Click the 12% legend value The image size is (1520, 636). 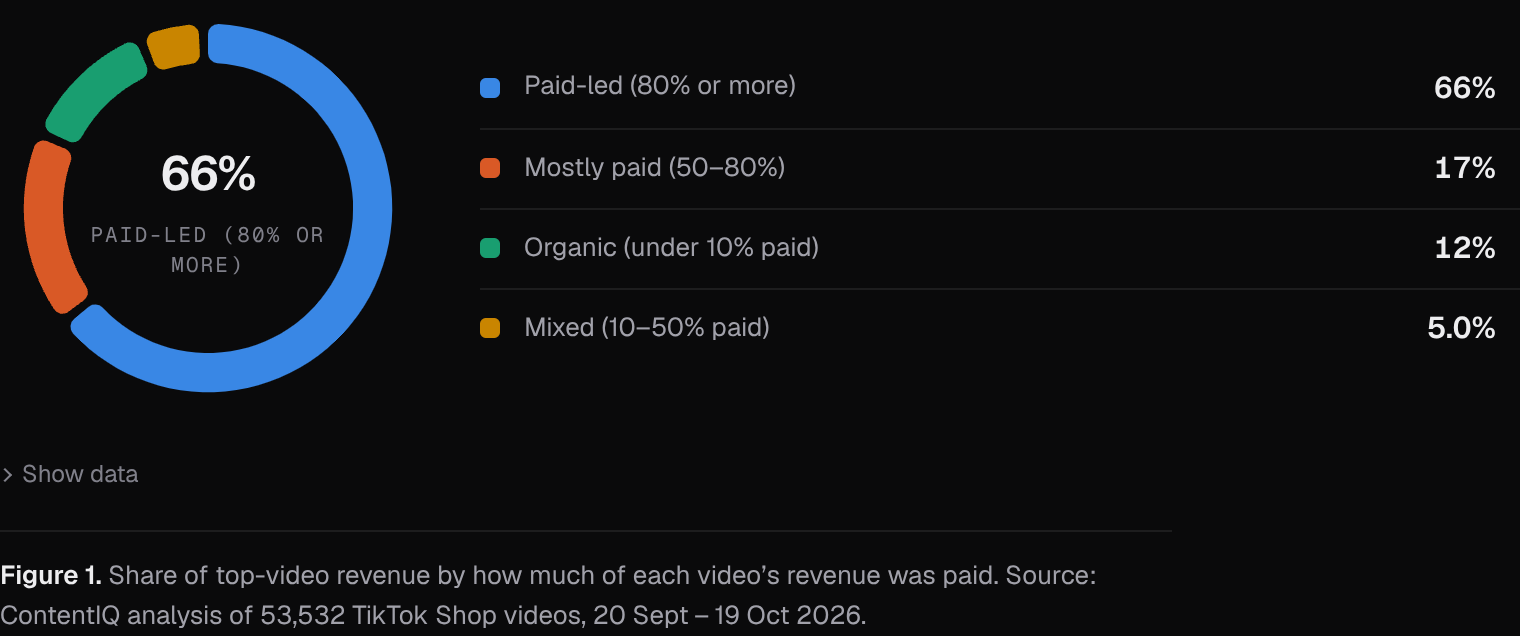click(x=1464, y=248)
